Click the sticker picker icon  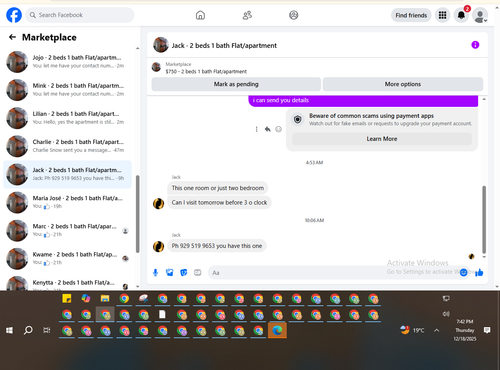184,273
